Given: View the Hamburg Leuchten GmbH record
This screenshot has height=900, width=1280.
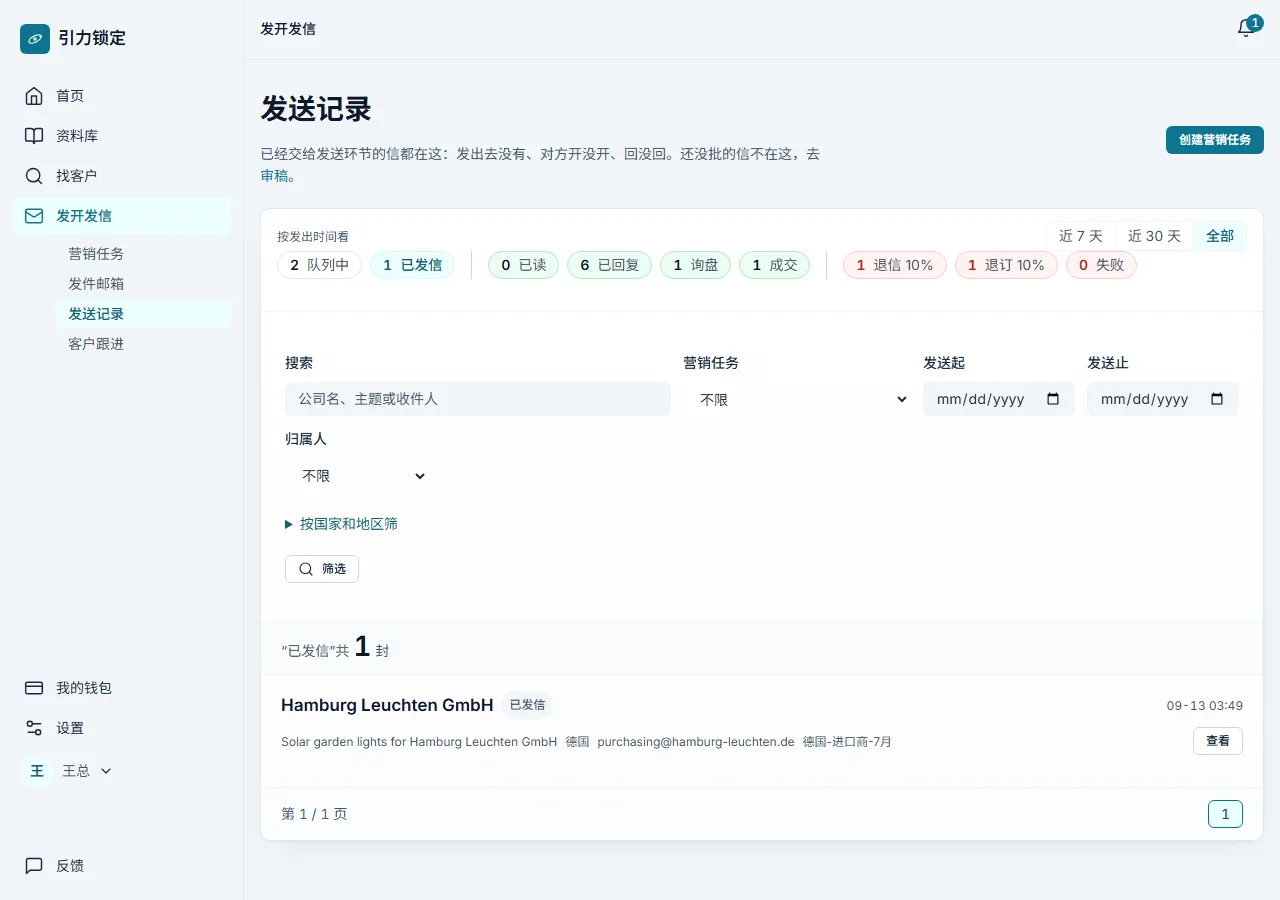Looking at the screenshot, I should coord(1218,741).
